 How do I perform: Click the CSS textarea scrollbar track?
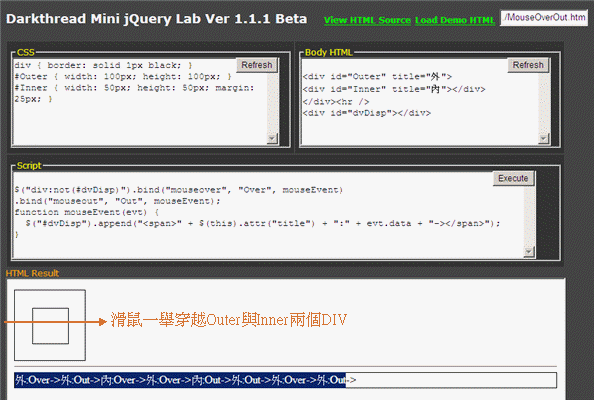click(x=272, y=103)
